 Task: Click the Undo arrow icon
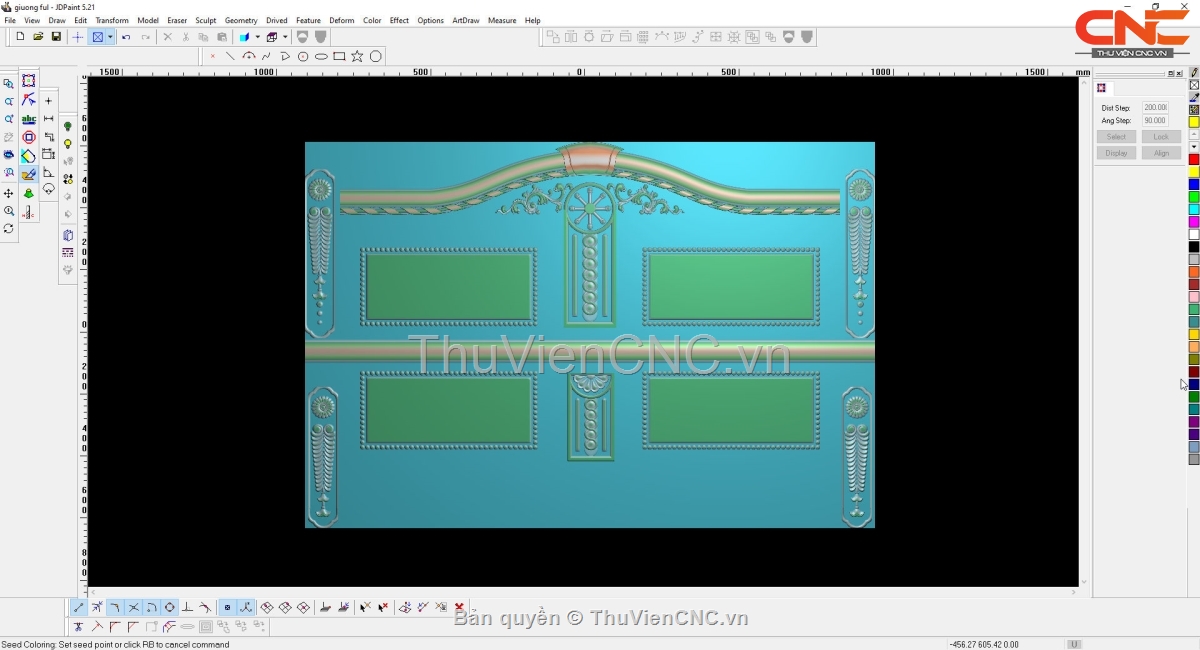tap(126, 37)
